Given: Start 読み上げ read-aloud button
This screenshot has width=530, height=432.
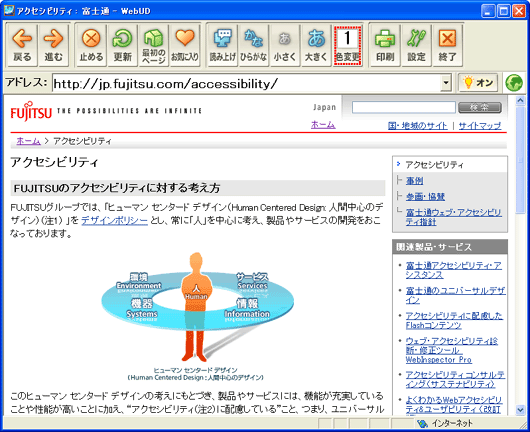Looking at the screenshot, I should coord(222,45).
